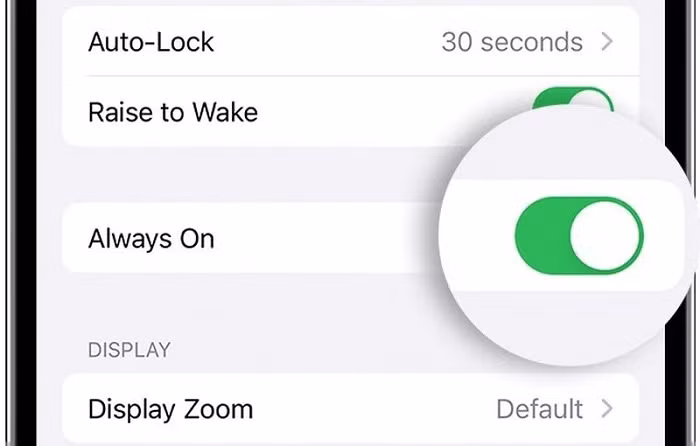Disable the Raise to Wake switch
The width and height of the screenshot is (700, 446).
pyautogui.click(x=572, y=100)
